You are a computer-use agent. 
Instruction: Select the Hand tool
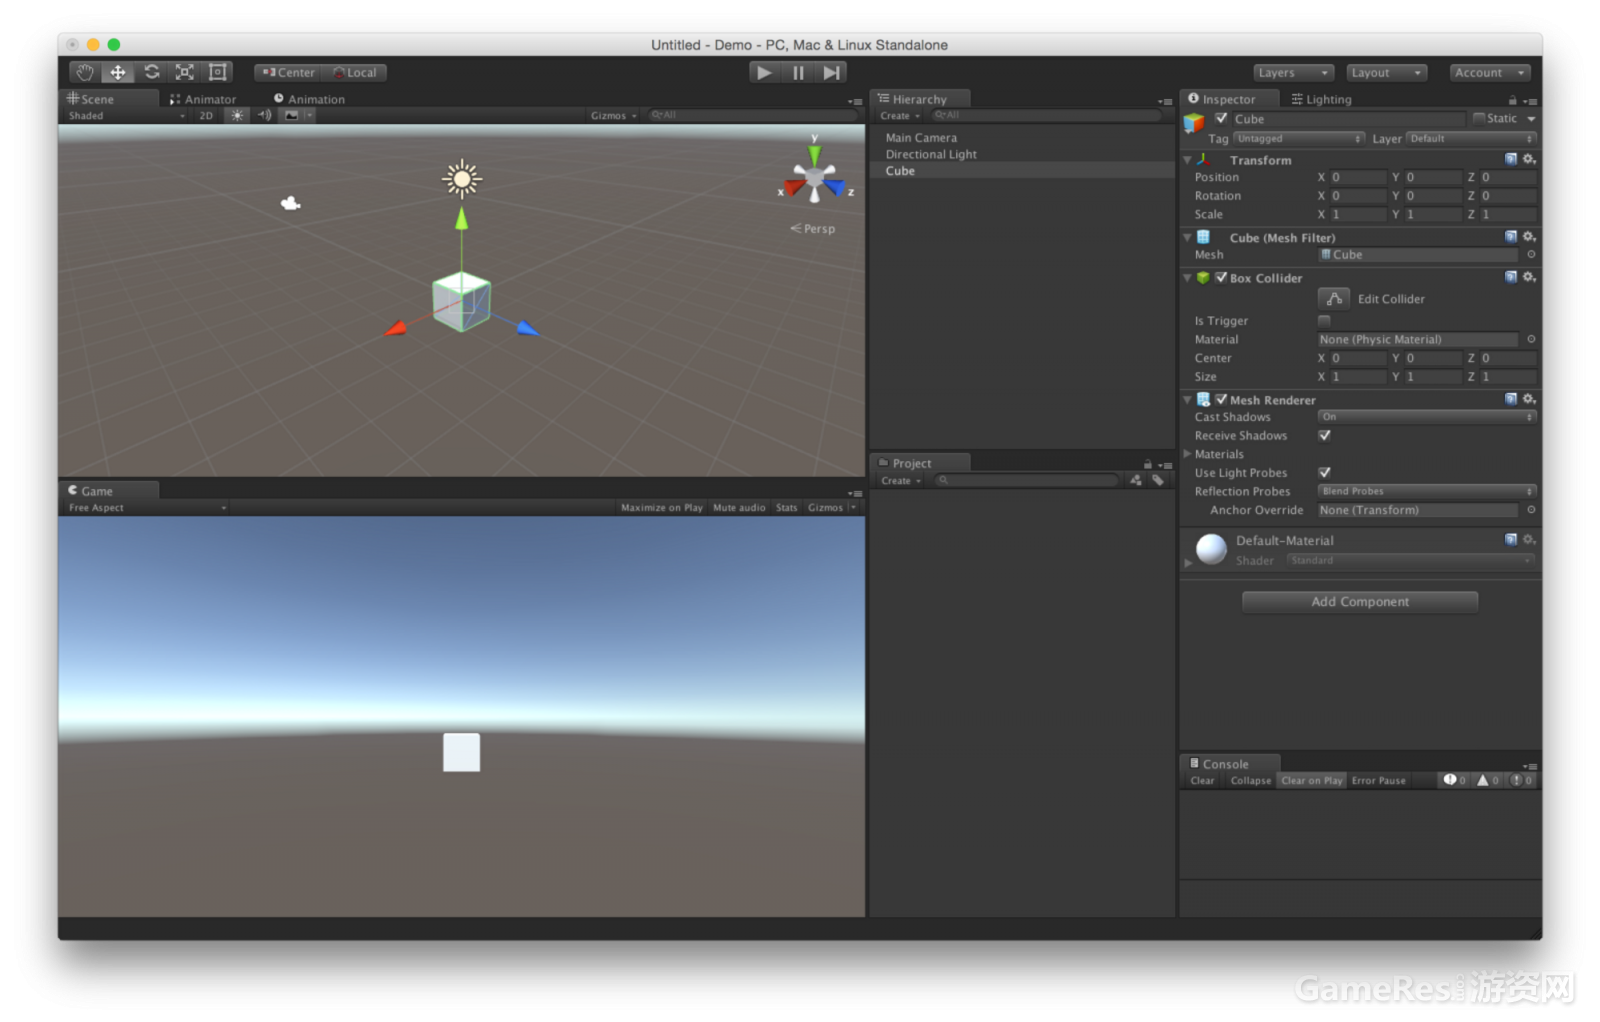(x=85, y=72)
